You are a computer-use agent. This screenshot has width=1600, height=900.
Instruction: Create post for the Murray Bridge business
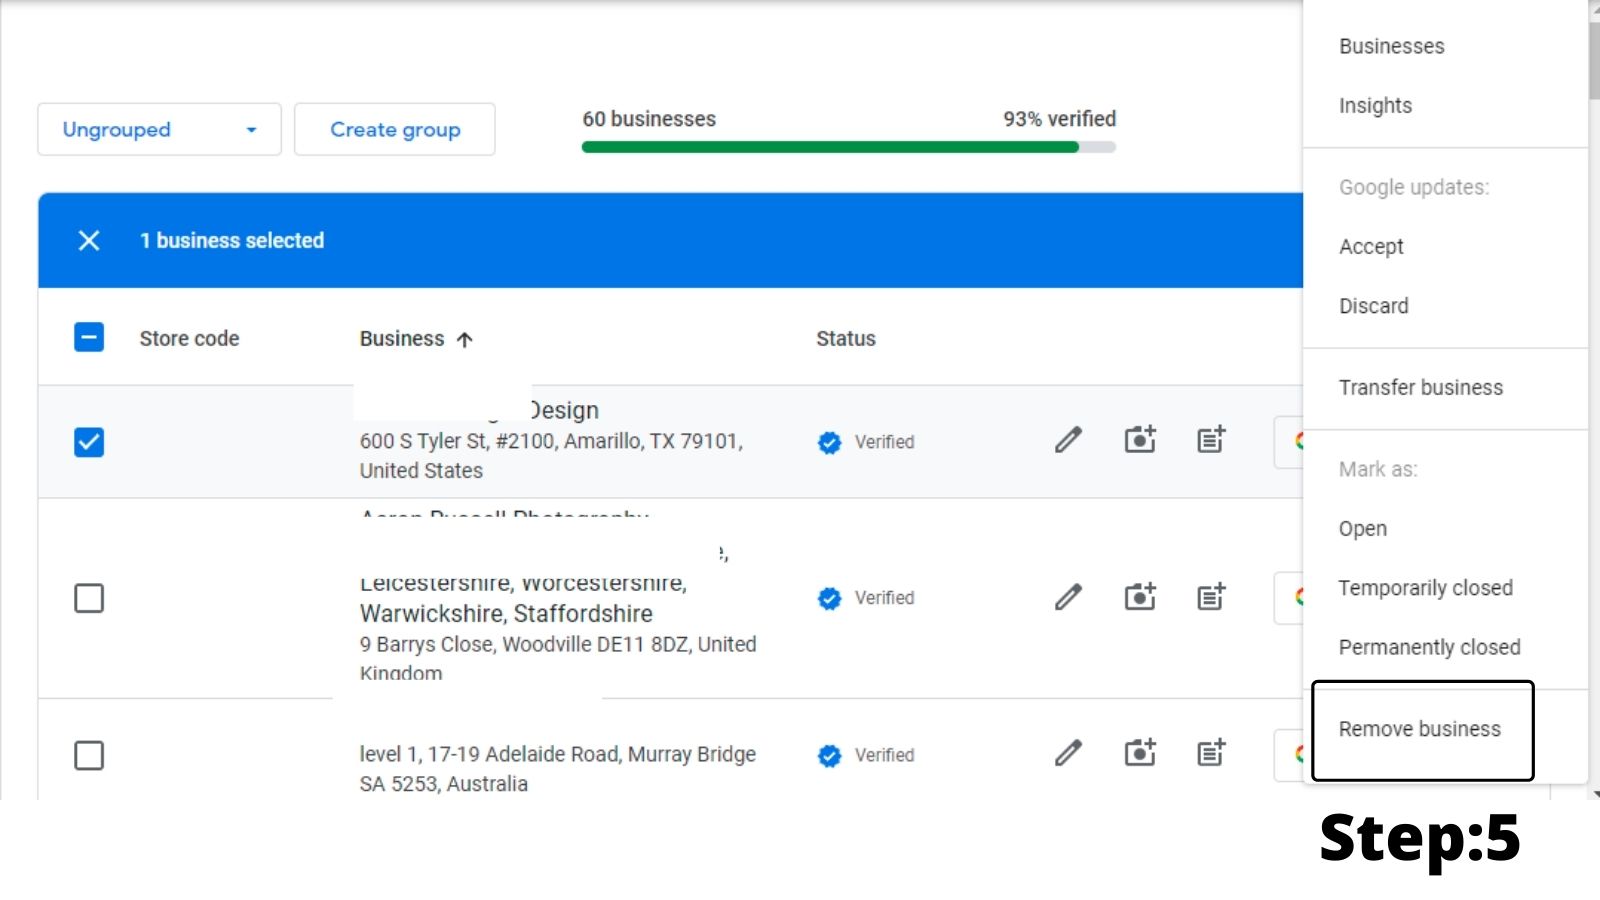tap(1211, 753)
